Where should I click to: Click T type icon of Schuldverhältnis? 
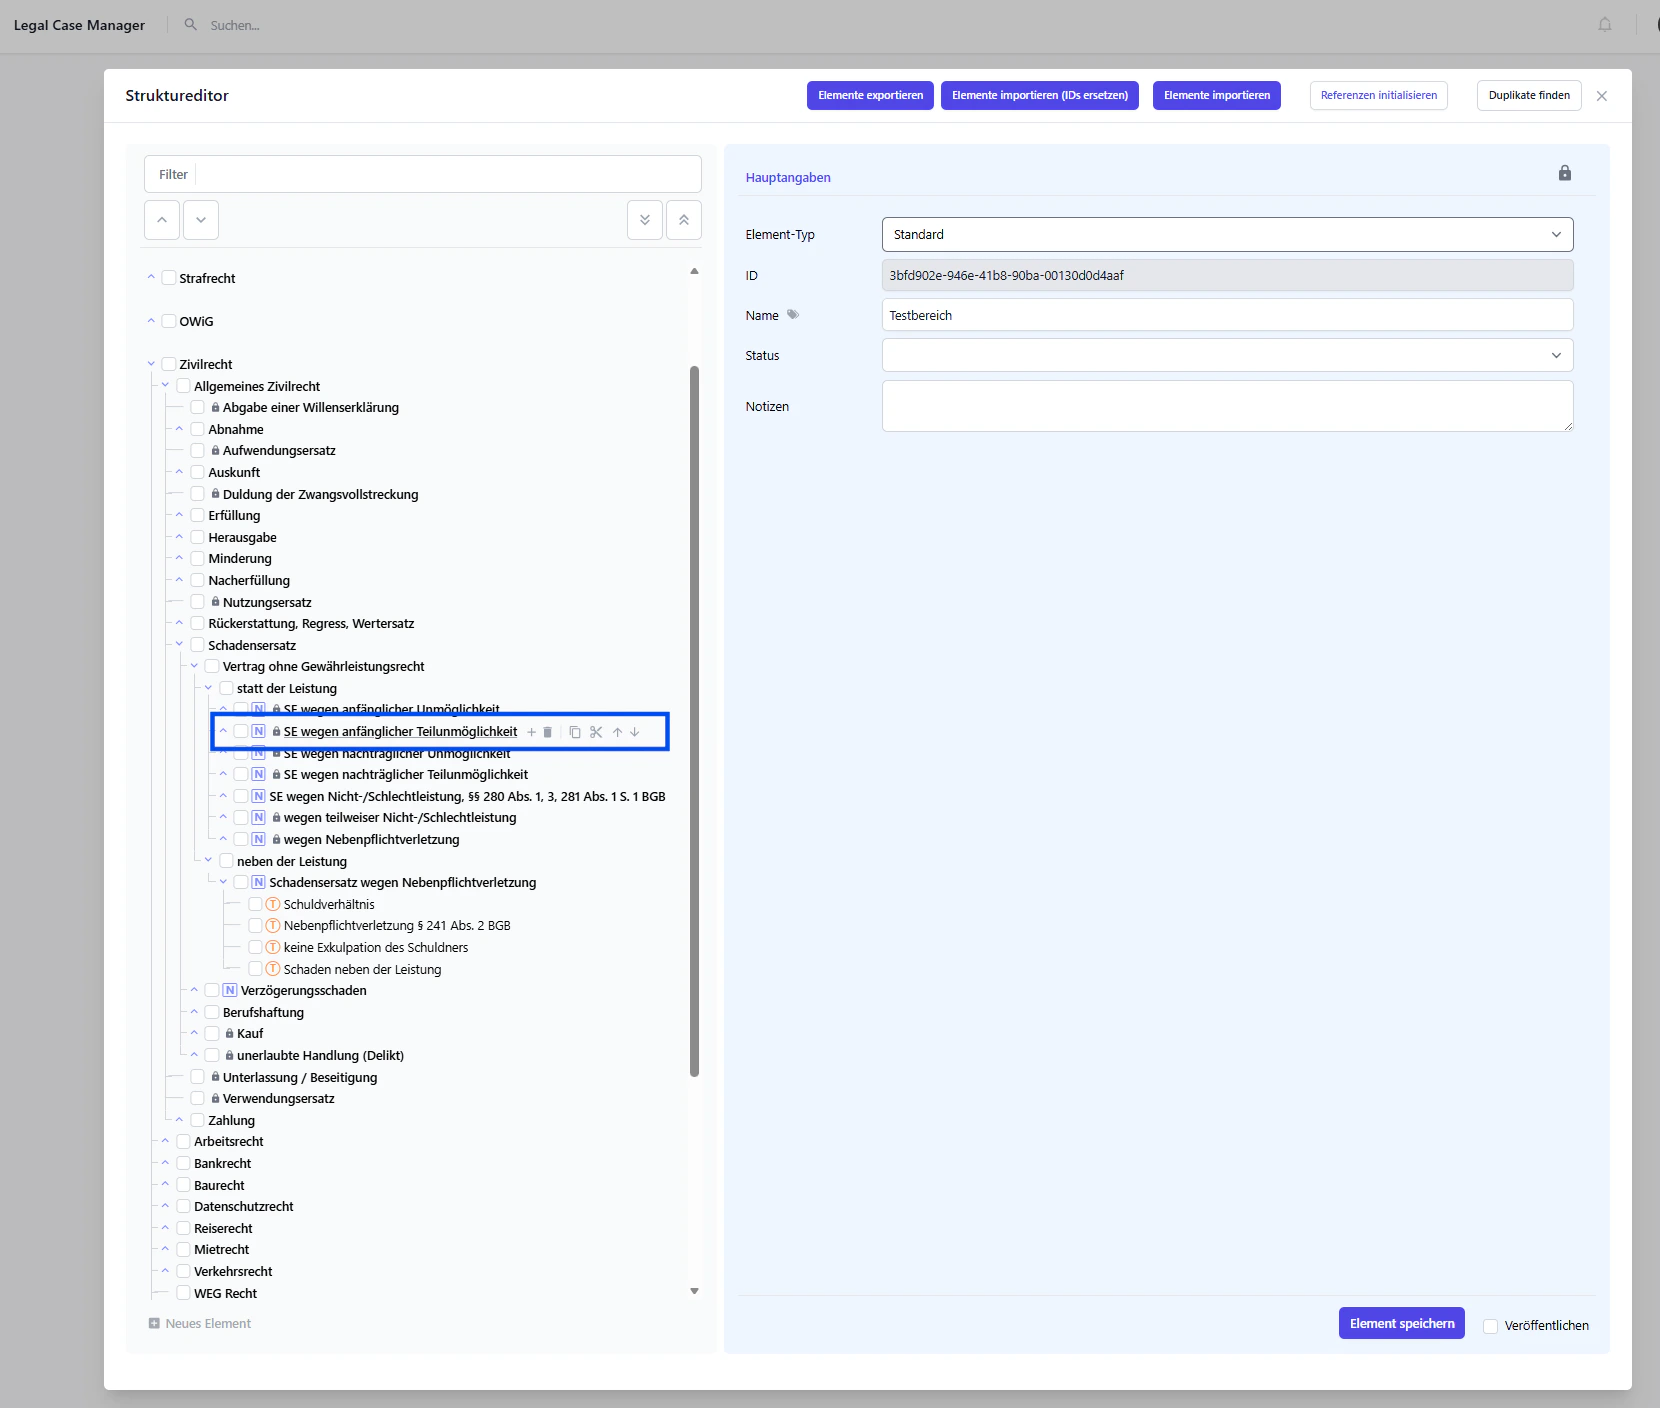pos(272,904)
